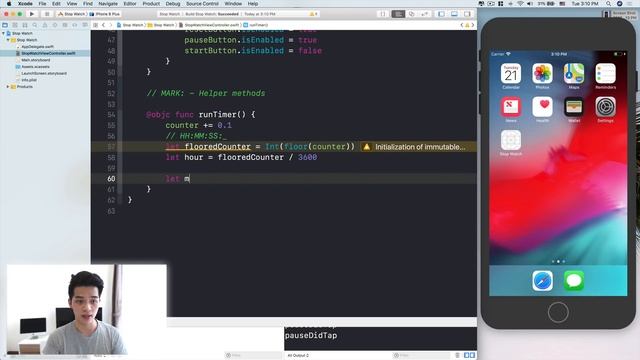640x360 pixels.
Task: Open the Test navigator icon
Action: [x=55, y=25]
